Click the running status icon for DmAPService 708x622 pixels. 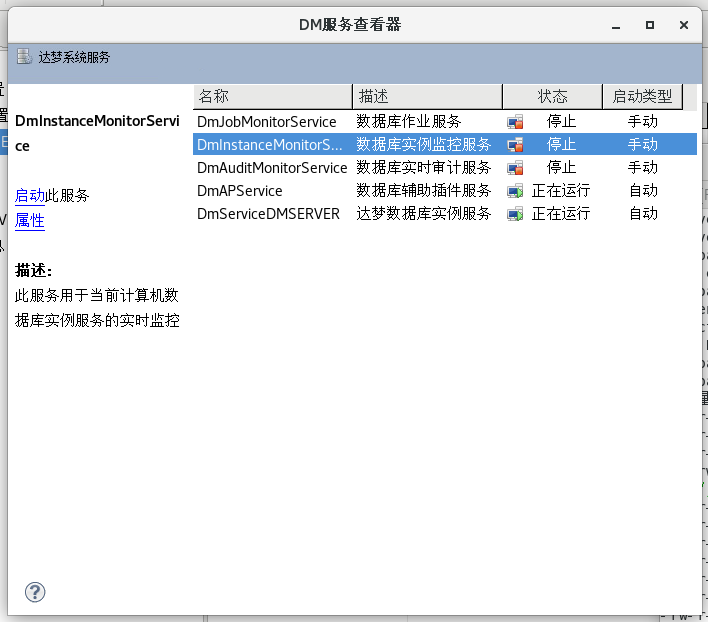coord(515,191)
